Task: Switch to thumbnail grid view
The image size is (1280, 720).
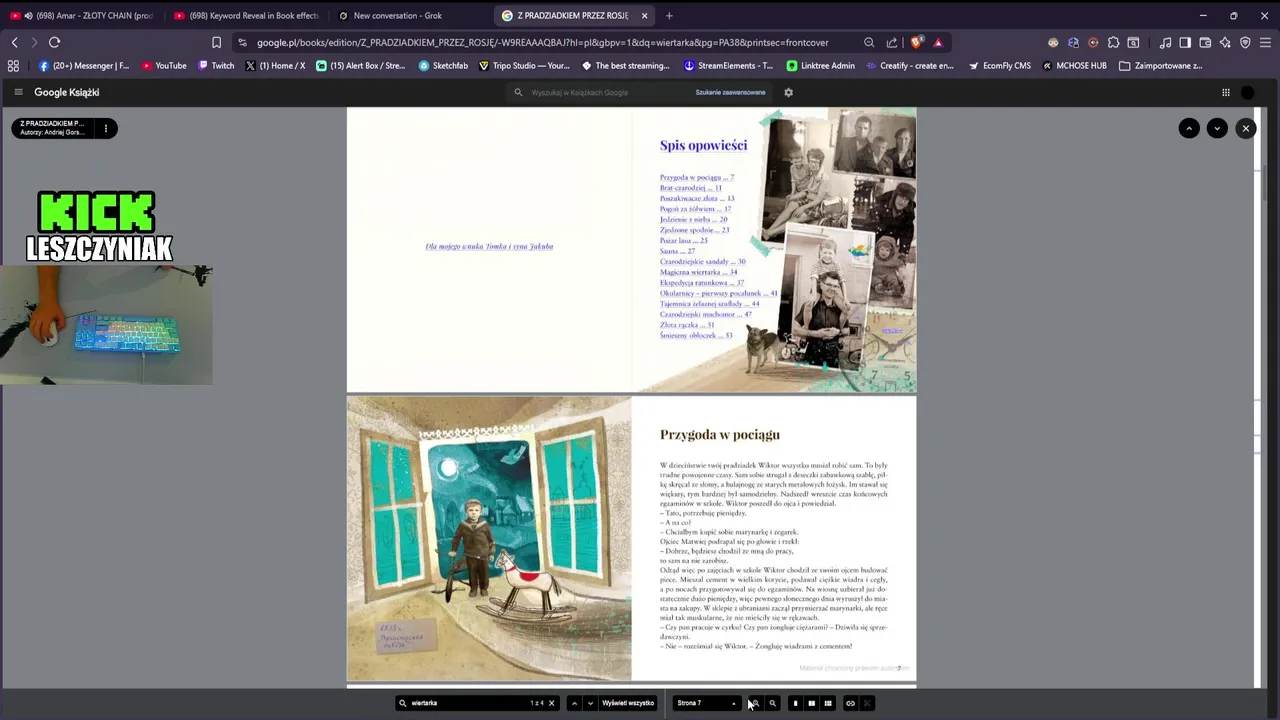Action: (x=828, y=703)
